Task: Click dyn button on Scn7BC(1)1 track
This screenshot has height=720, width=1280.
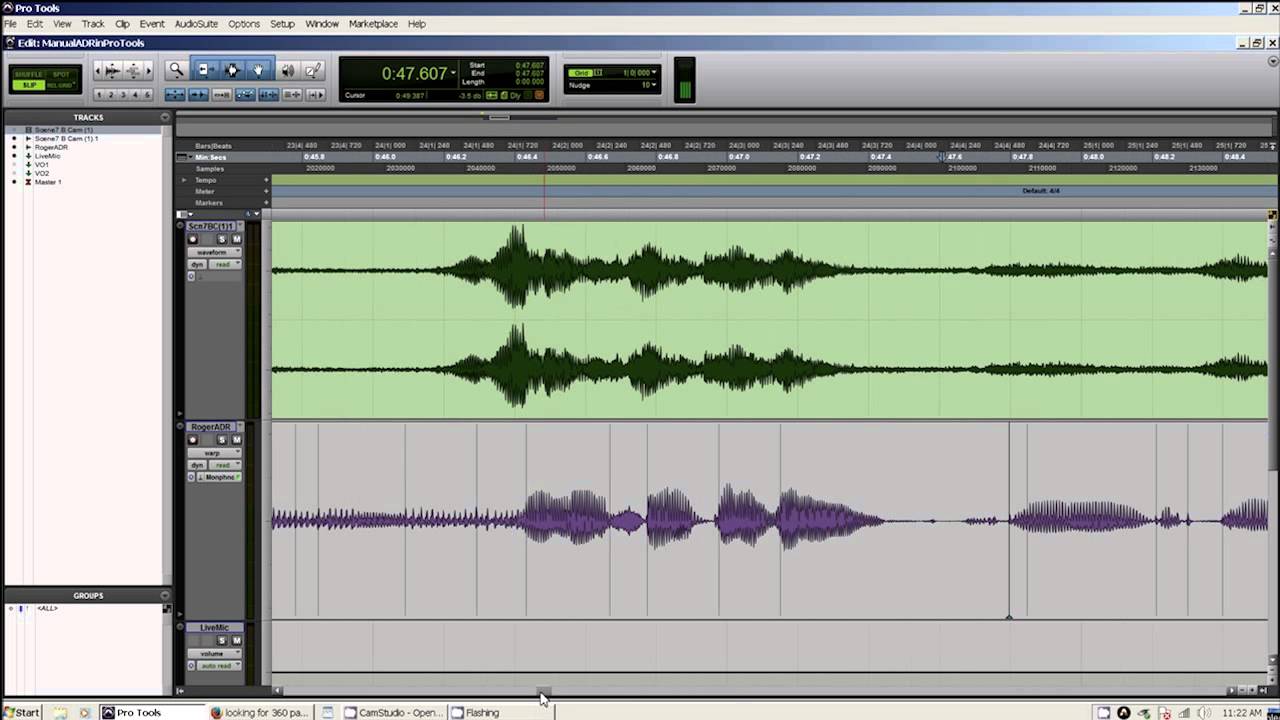Action: pos(197,264)
